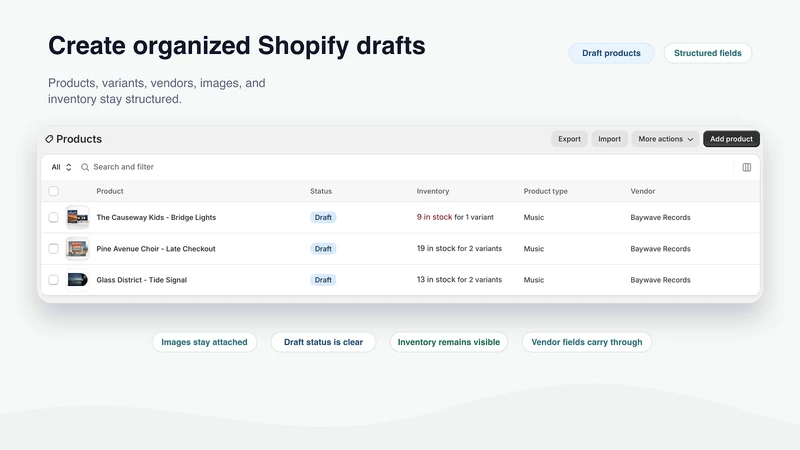Sort by Product column header
The image size is (800, 450).
[x=110, y=191]
